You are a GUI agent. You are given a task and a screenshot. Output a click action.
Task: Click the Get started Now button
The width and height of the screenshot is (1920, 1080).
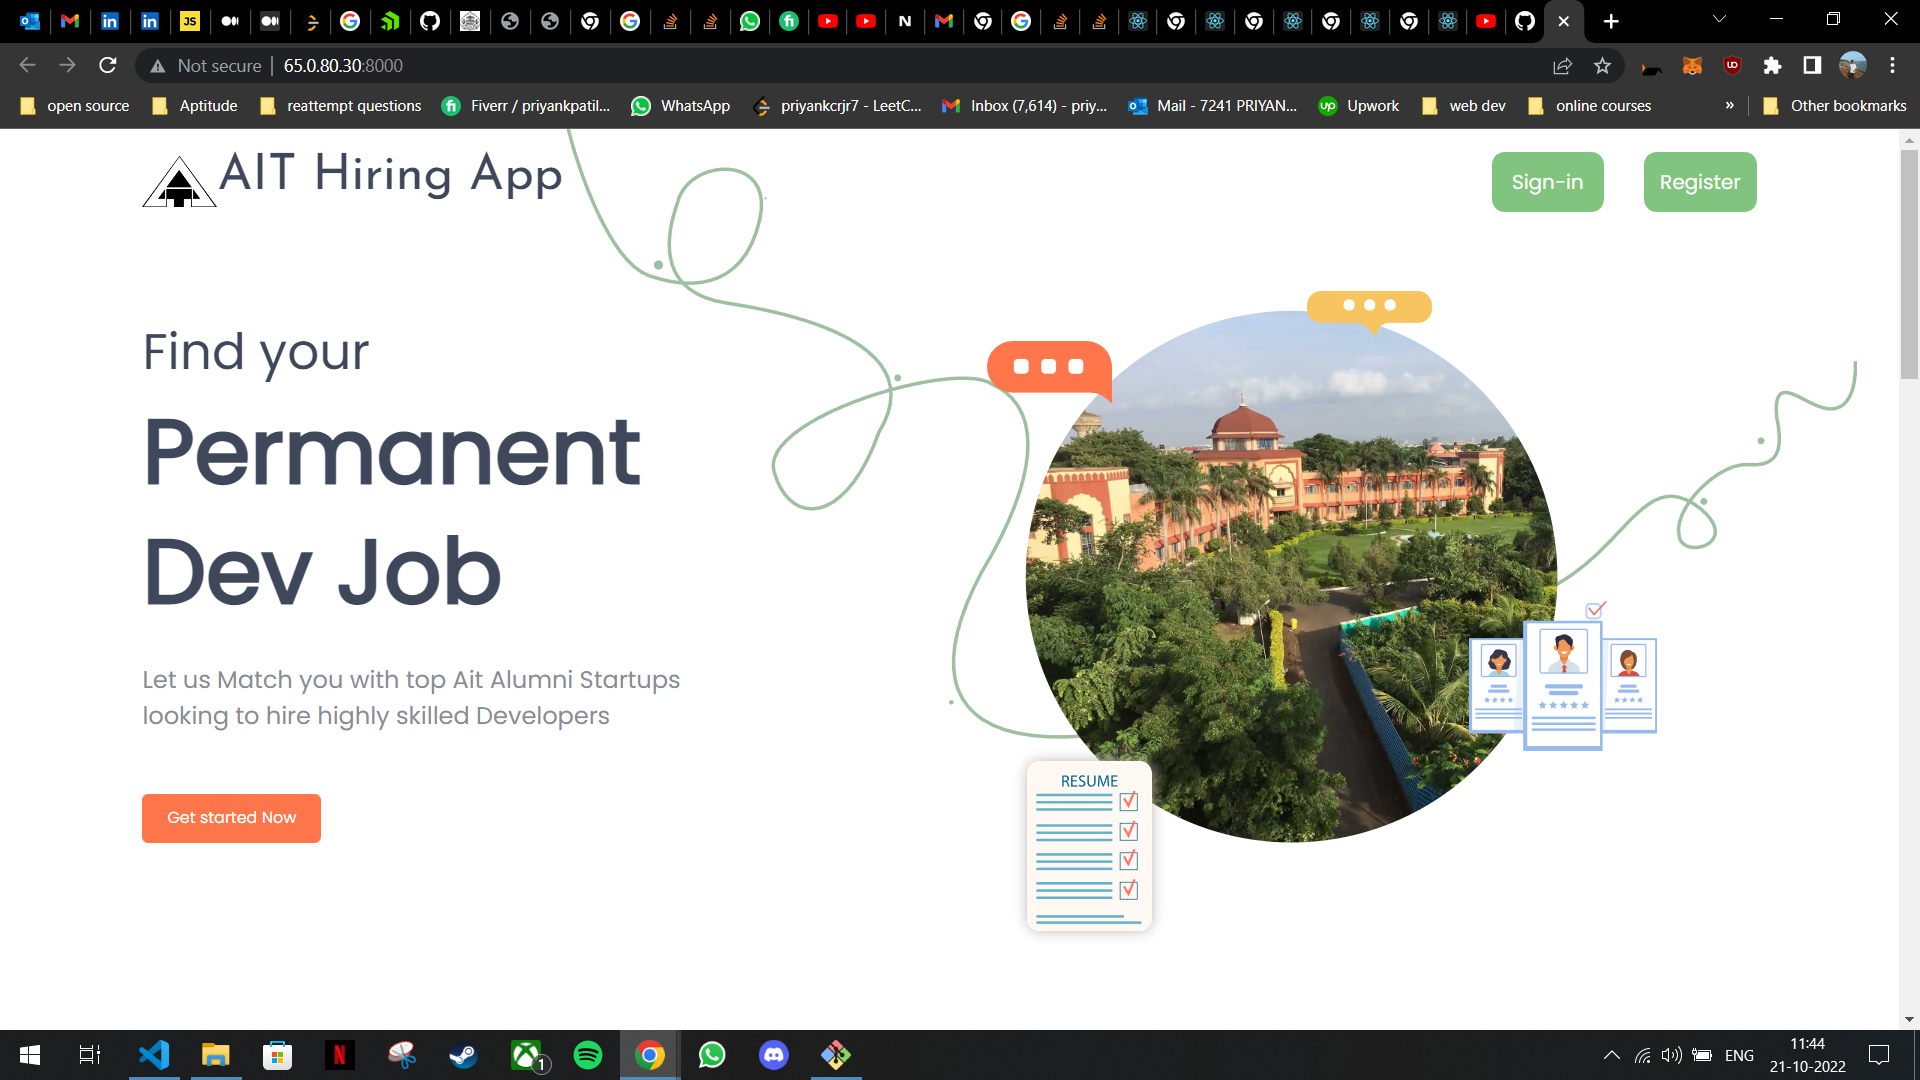(x=231, y=818)
